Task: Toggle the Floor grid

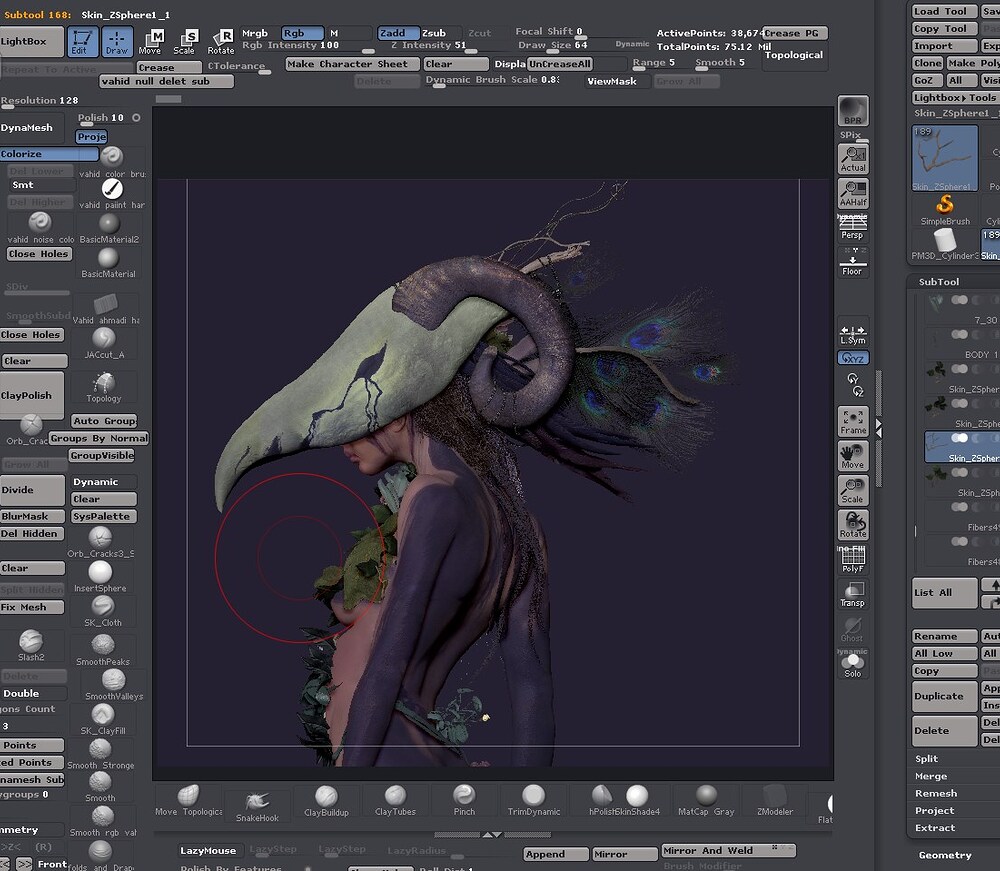Action: coord(853,261)
